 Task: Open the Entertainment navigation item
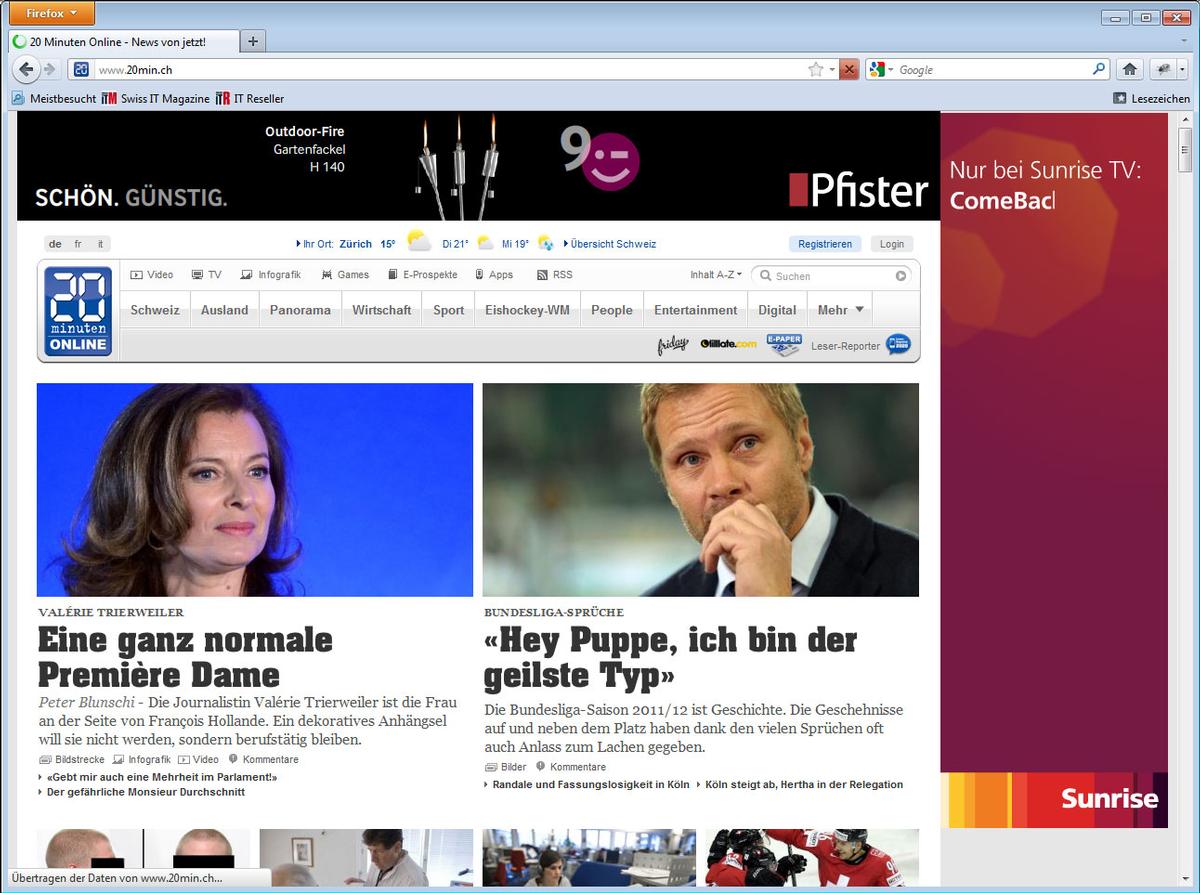coord(696,310)
